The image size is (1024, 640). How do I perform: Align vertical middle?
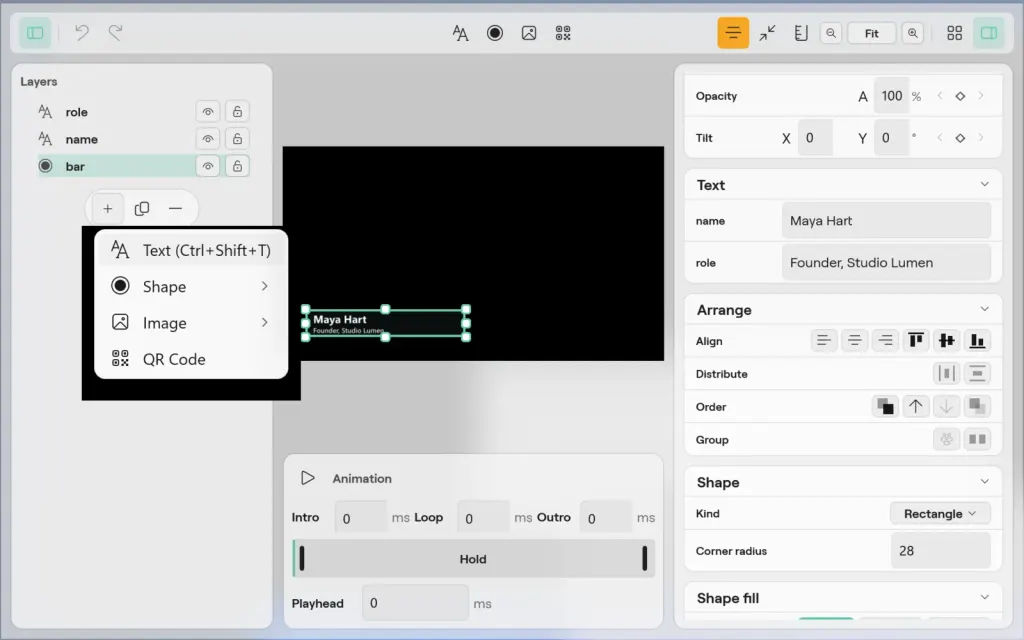point(946,340)
